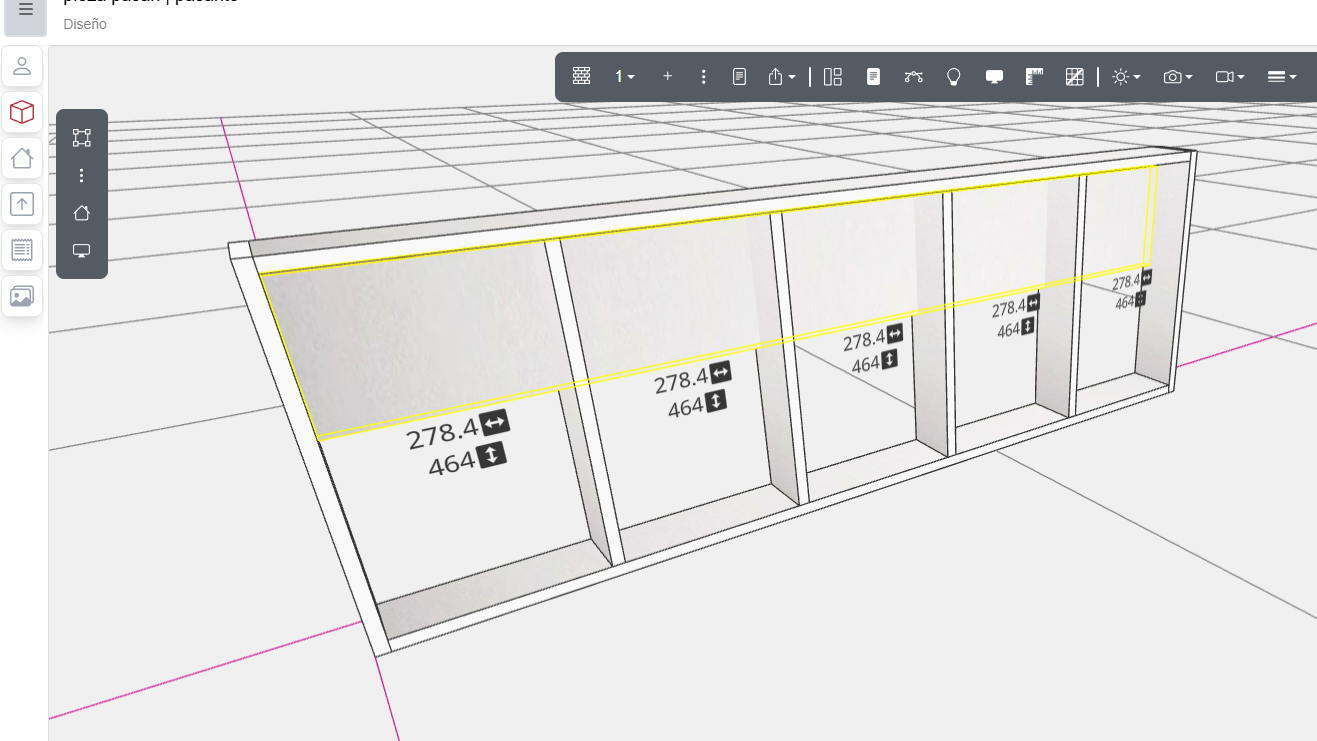Click the panel layout icon in toolbar
The width and height of the screenshot is (1317, 741).
pyautogui.click(x=833, y=76)
